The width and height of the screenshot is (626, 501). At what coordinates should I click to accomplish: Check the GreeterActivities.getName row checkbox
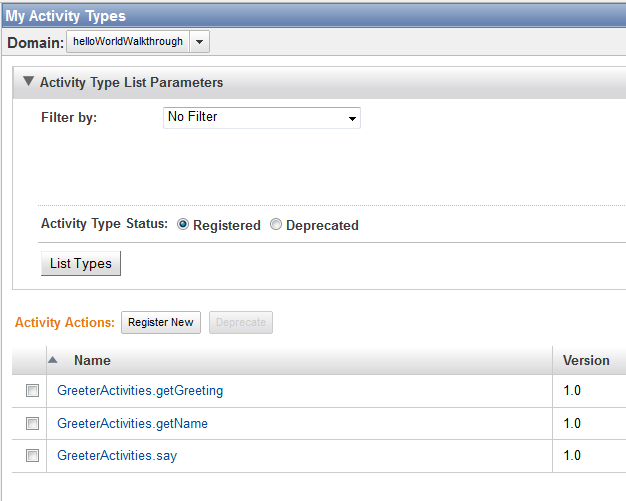[33, 424]
